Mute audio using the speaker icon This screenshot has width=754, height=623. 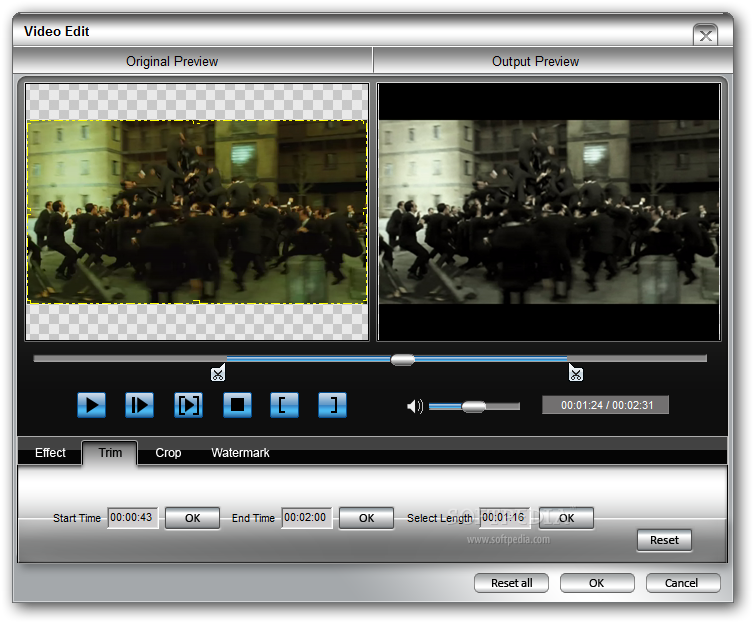point(415,406)
